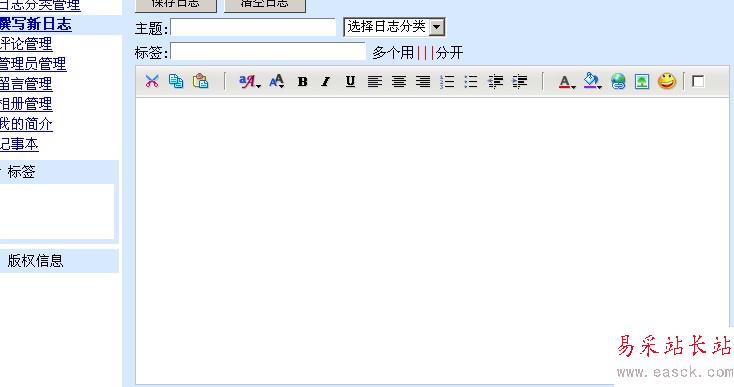734x387 pixels.
Task: Center align the text
Action: (x=399, y=81)
